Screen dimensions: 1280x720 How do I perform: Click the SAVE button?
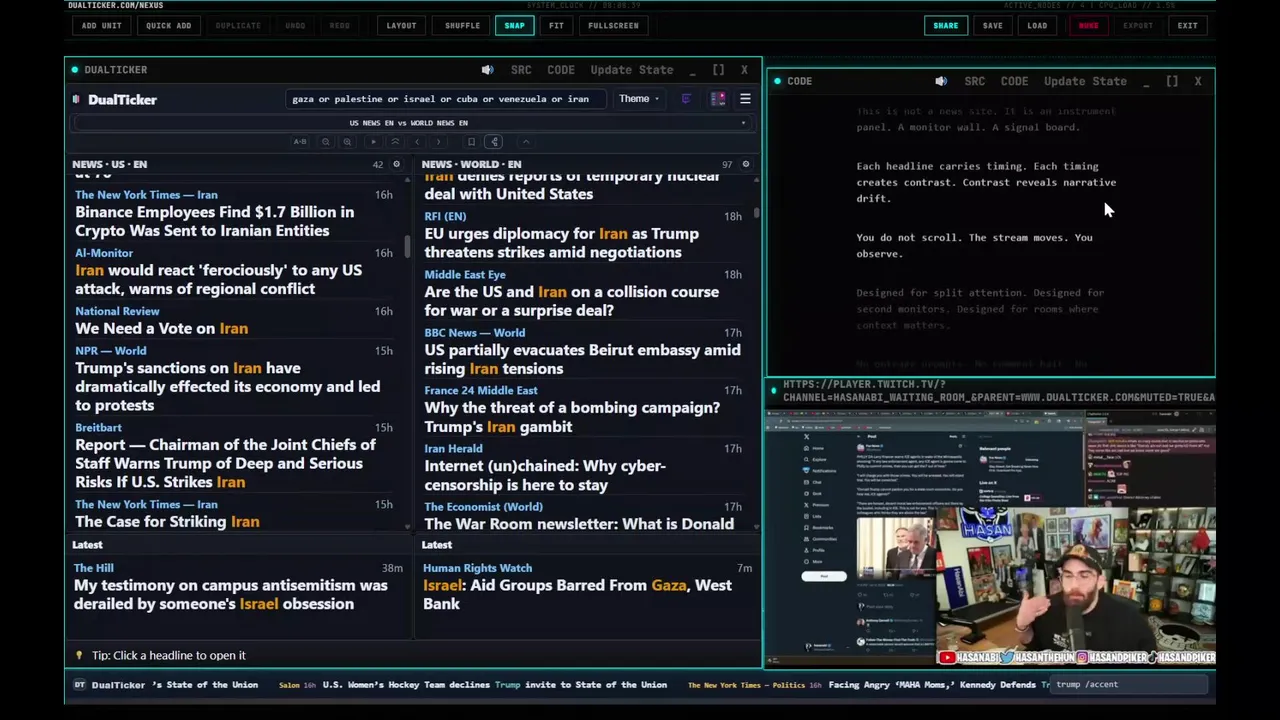992,25
